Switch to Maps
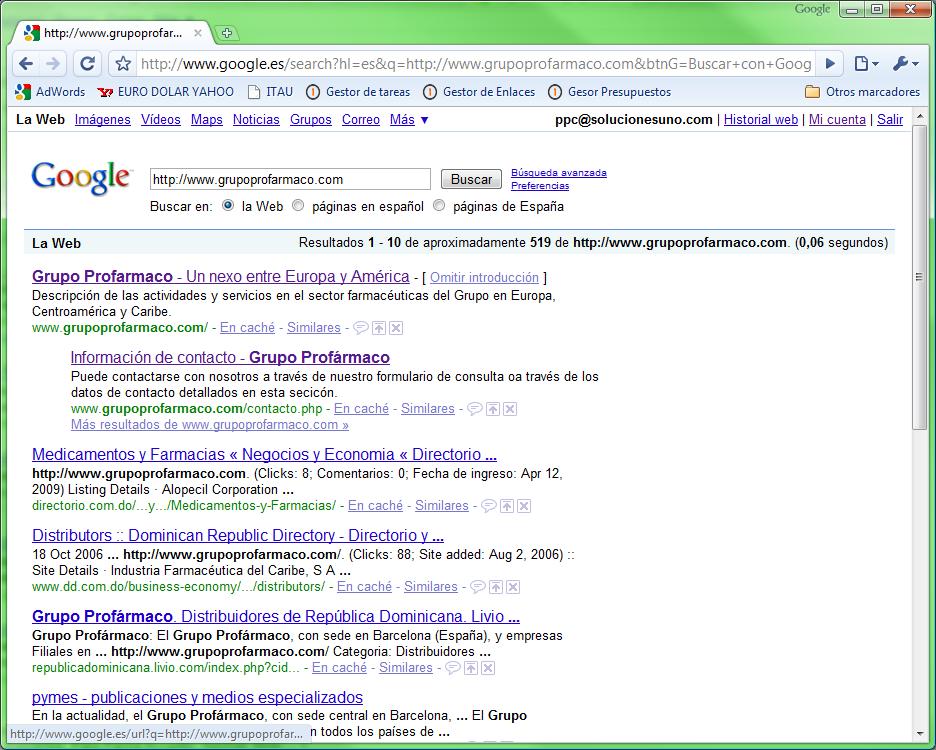Image resolution: width=936 pixels, height=750 pixels. coord(207,120)
